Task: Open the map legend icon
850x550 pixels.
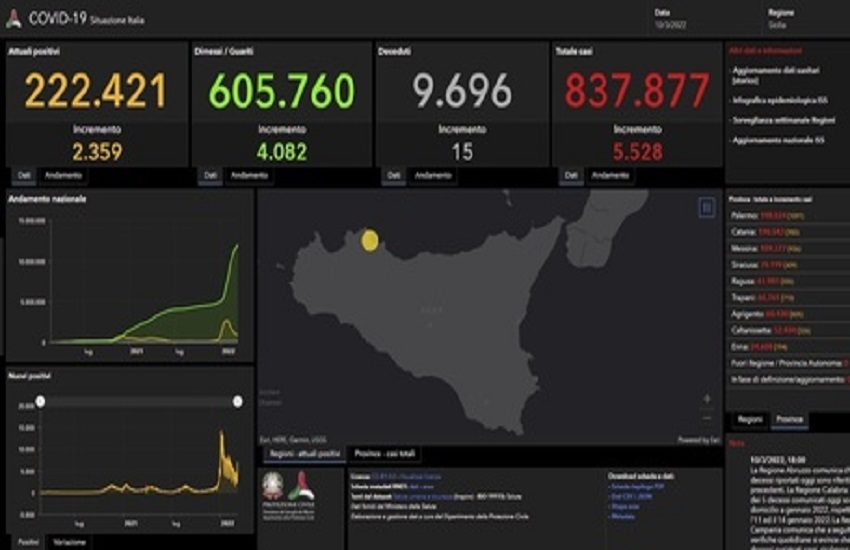Action: (x=707, y=207)
